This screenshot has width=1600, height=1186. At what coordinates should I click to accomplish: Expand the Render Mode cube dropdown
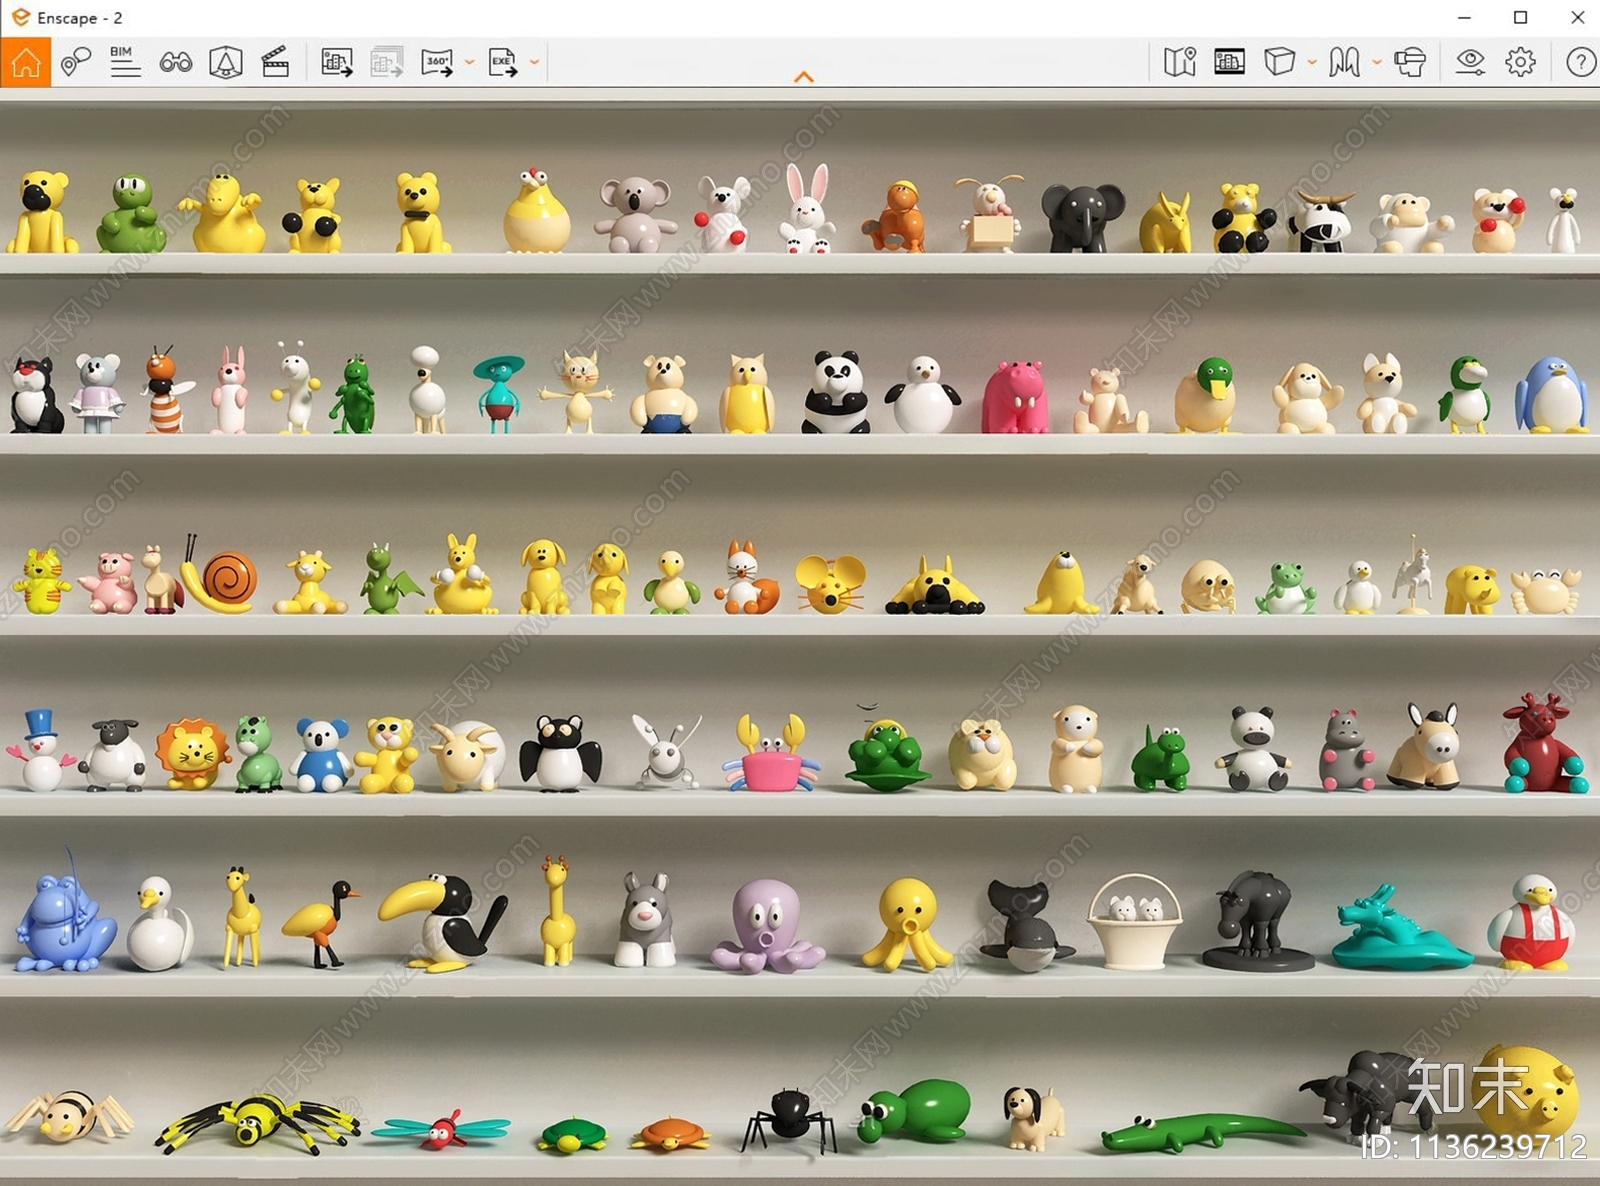click(1312, 62)
